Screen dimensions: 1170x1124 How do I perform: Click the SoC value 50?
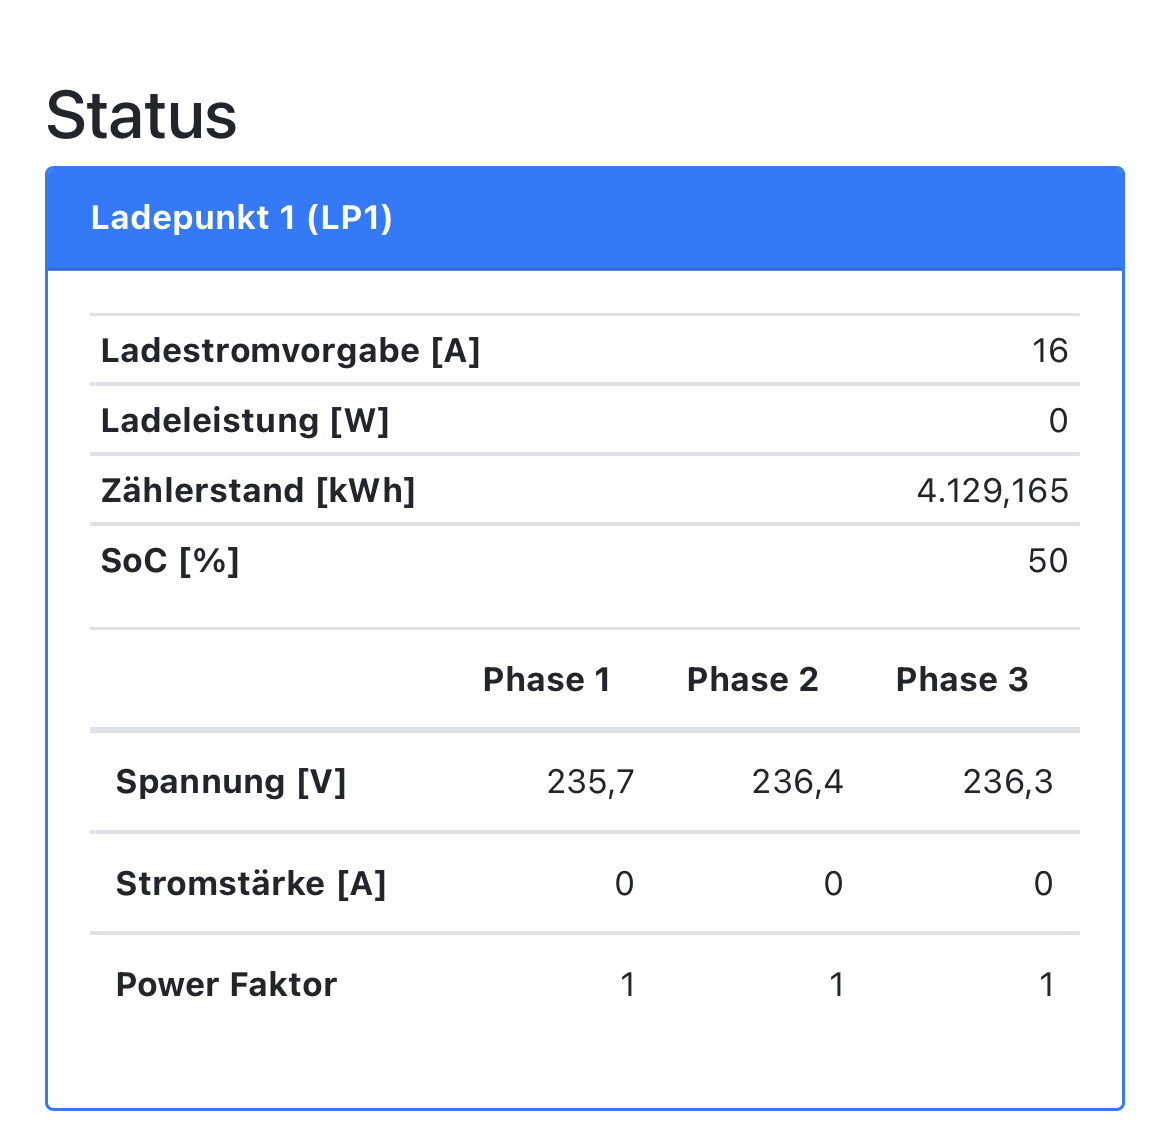1047,561
